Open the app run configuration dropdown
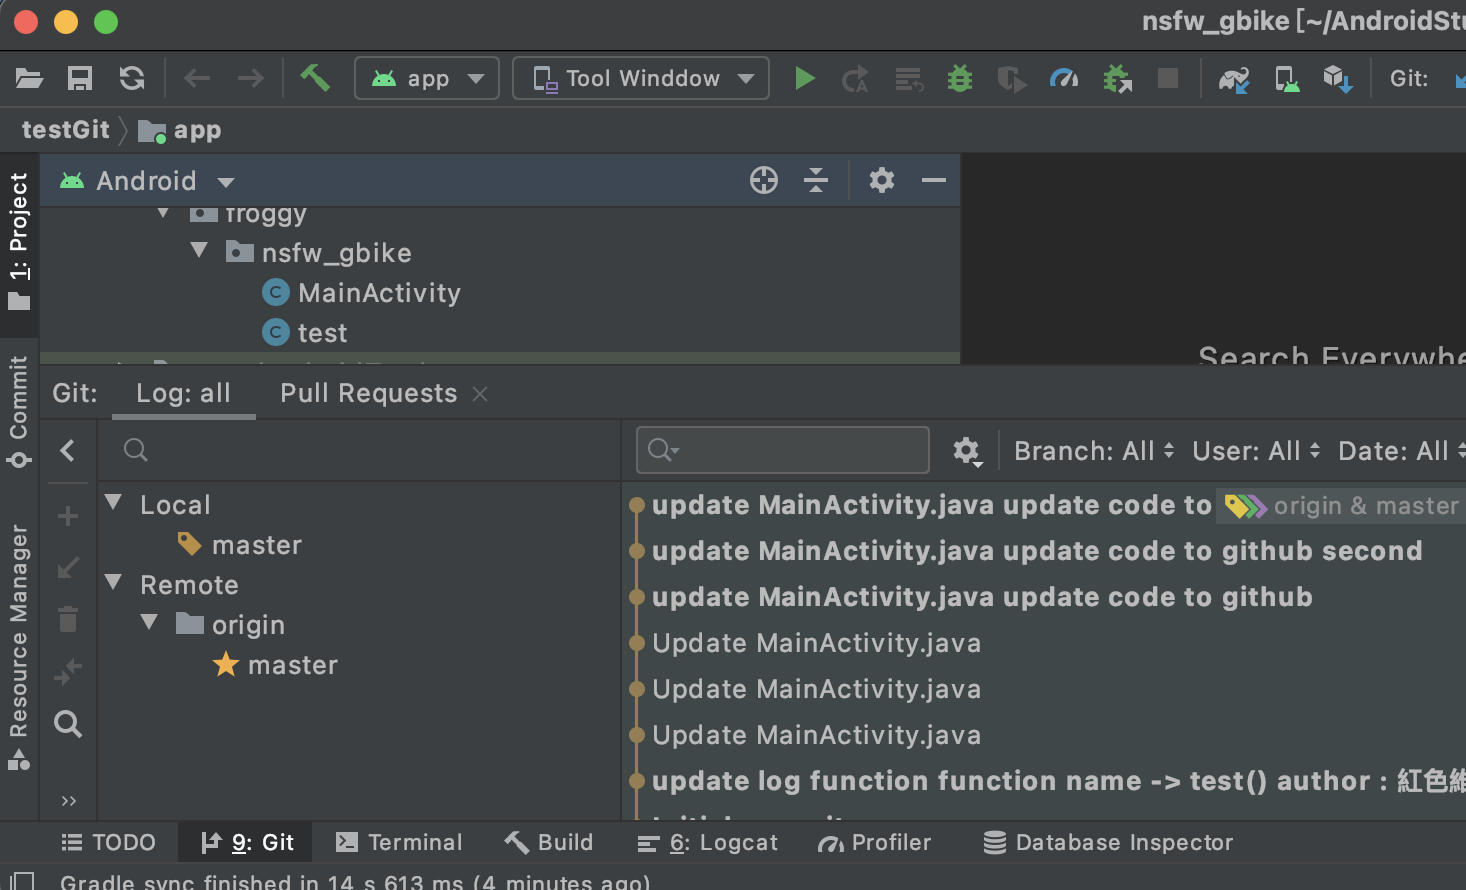Viewport: 1466px width, 890px height. tap(427, 78)
